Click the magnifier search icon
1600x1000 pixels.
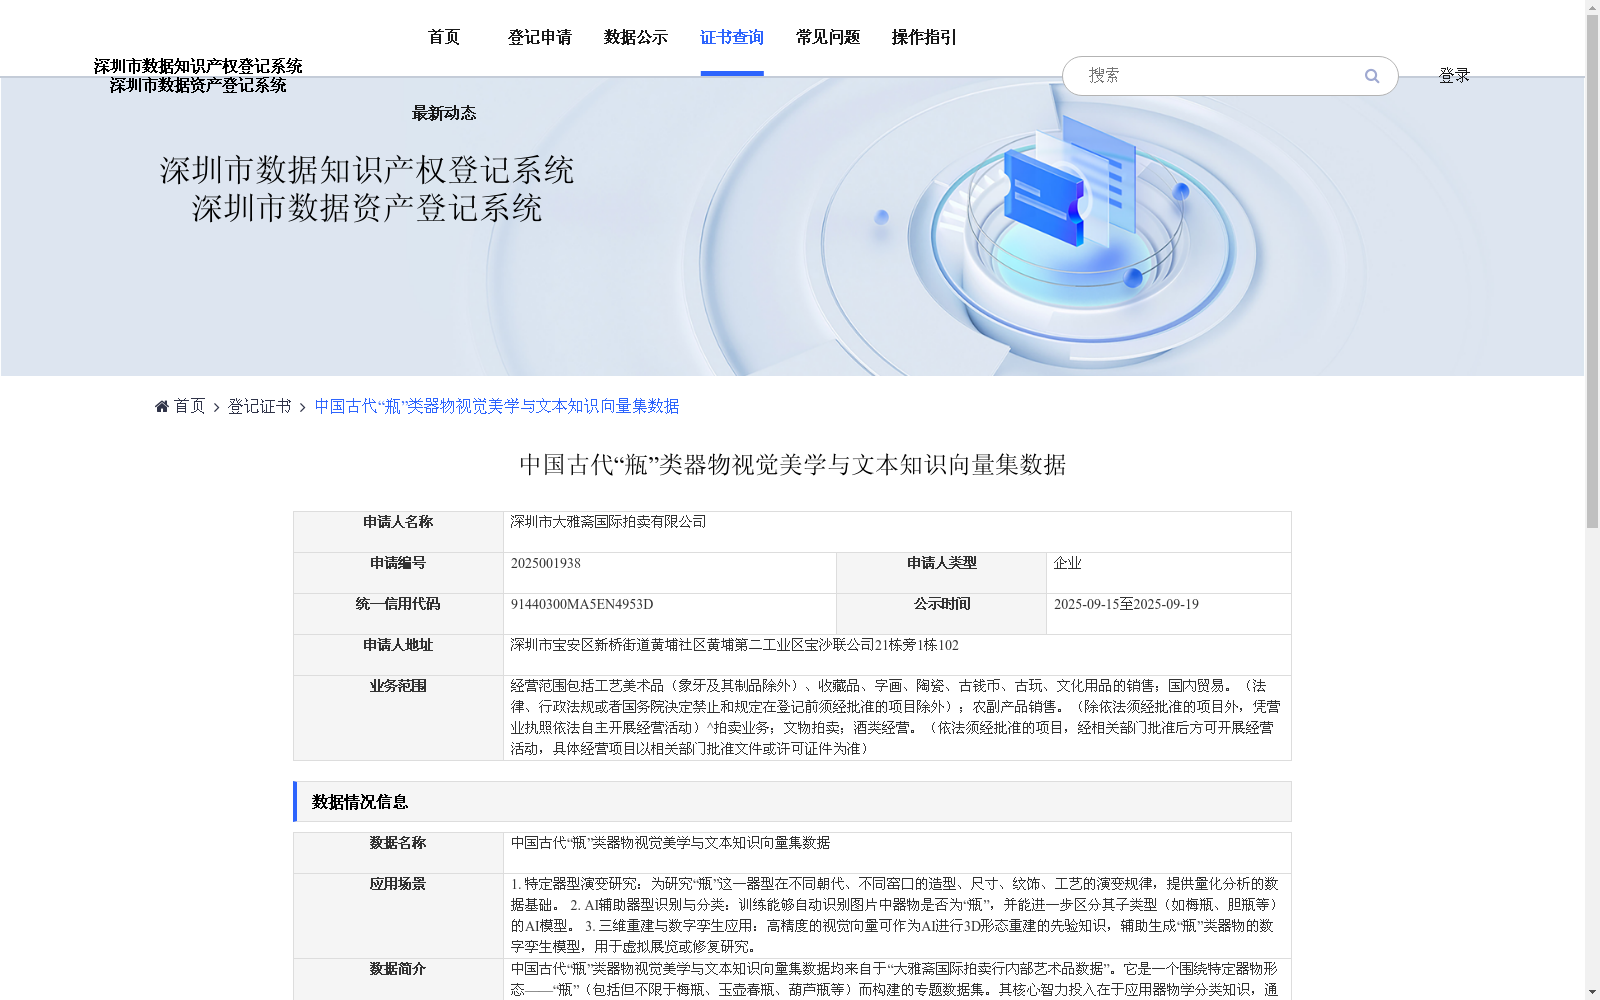click(1372, 76)
